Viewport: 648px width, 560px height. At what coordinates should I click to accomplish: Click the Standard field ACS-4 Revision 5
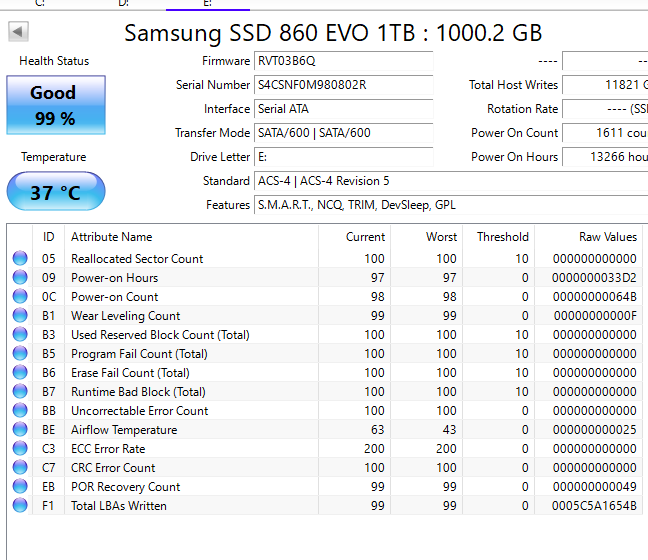451,181
